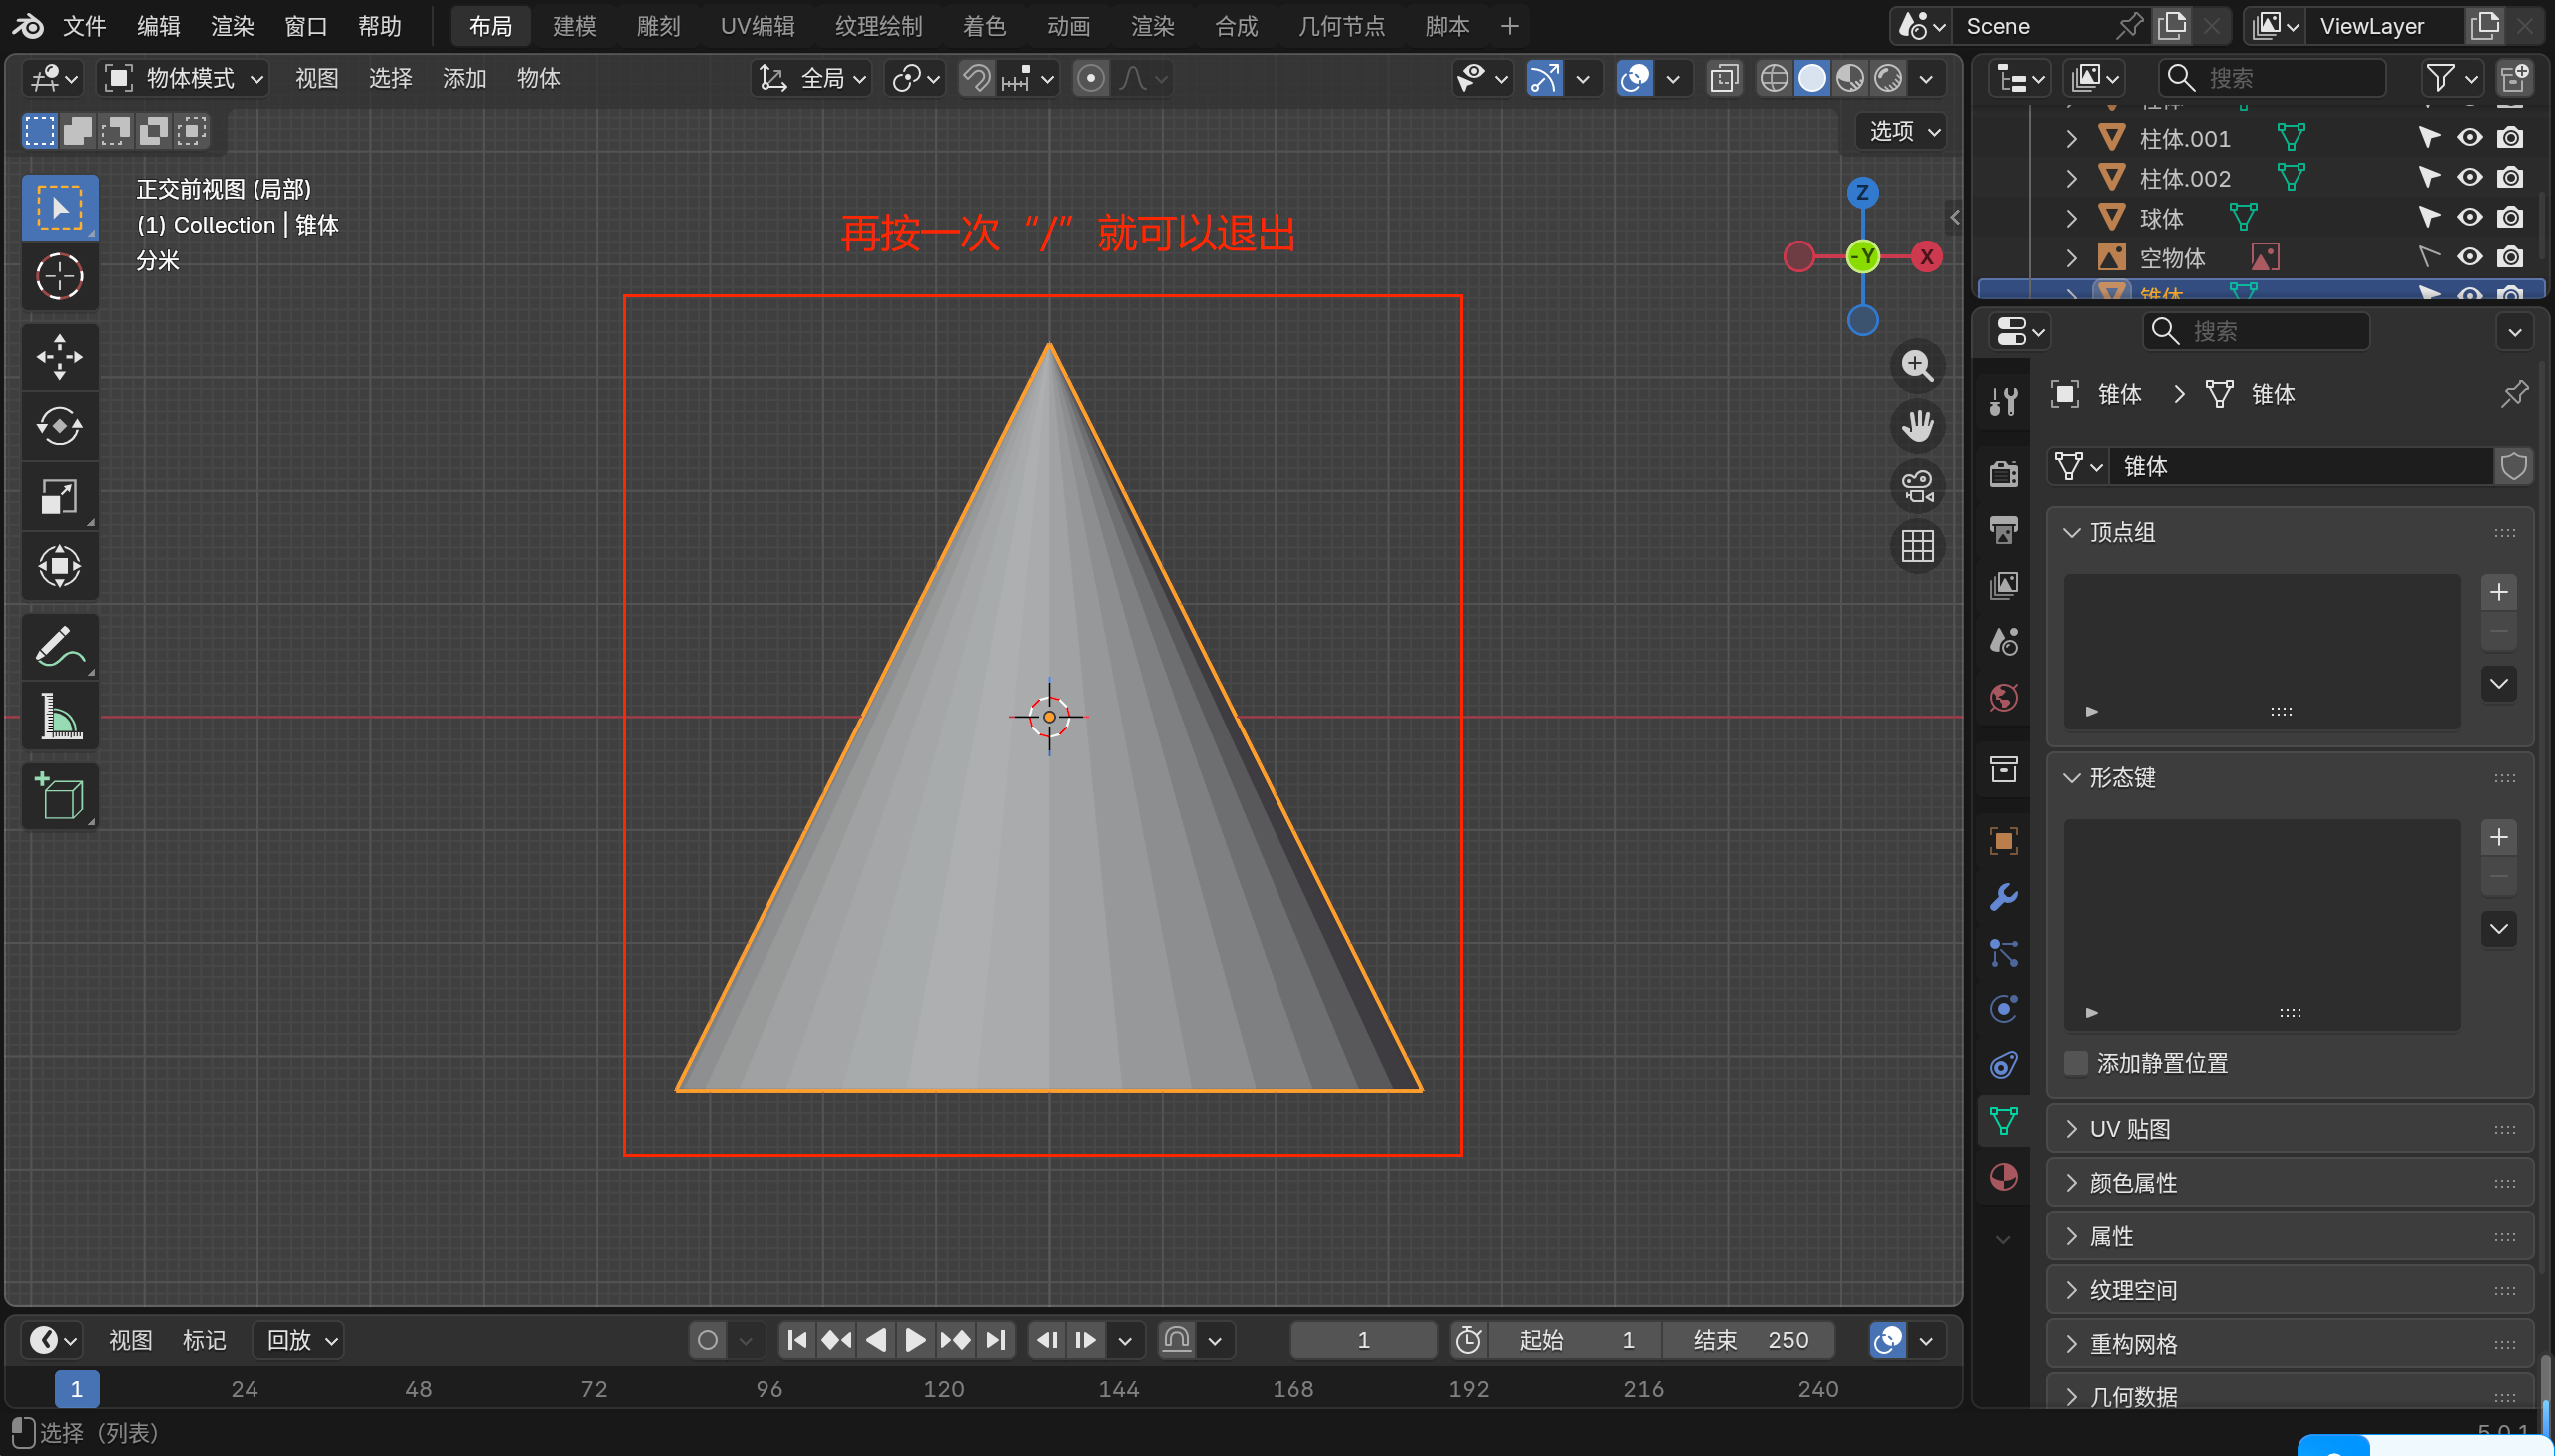The width and height of the screenshot is (2555, 1456).
Task: Open the 添加 menu in viewport header
Action: pyautogui.click(x=464, y=78)
